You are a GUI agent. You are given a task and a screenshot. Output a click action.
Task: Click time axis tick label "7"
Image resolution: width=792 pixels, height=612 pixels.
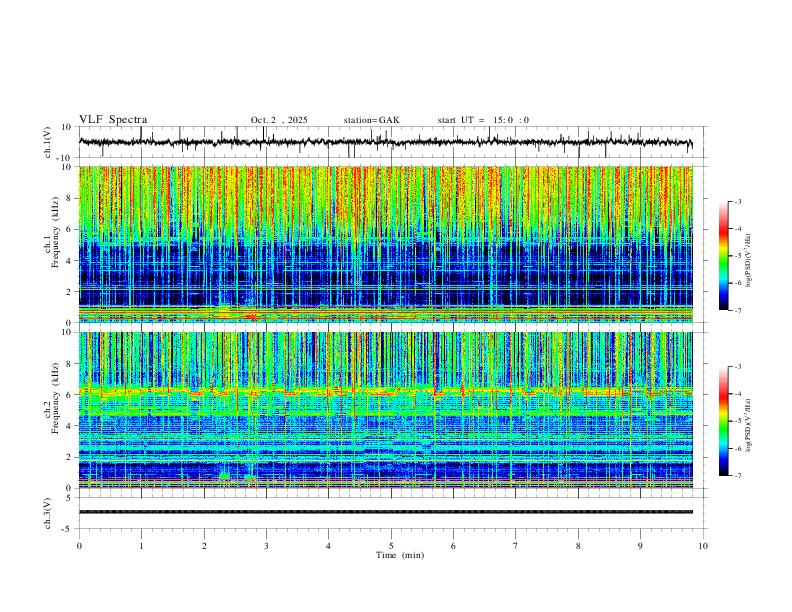516,546
